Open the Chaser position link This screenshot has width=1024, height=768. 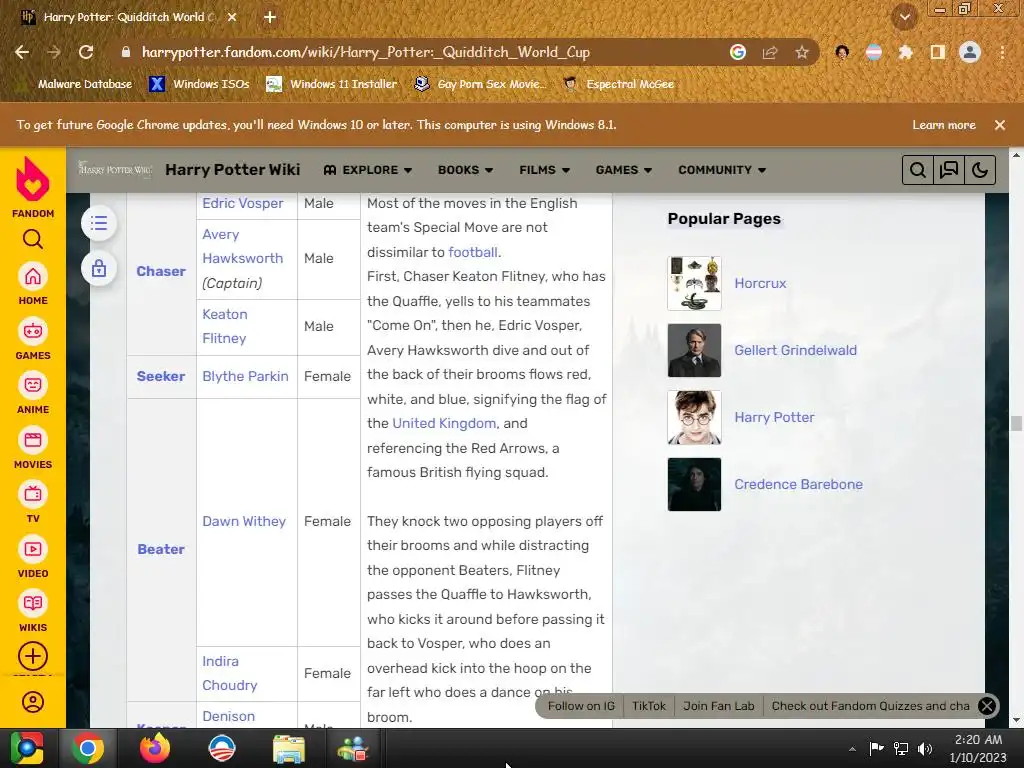tap(161, 271)
